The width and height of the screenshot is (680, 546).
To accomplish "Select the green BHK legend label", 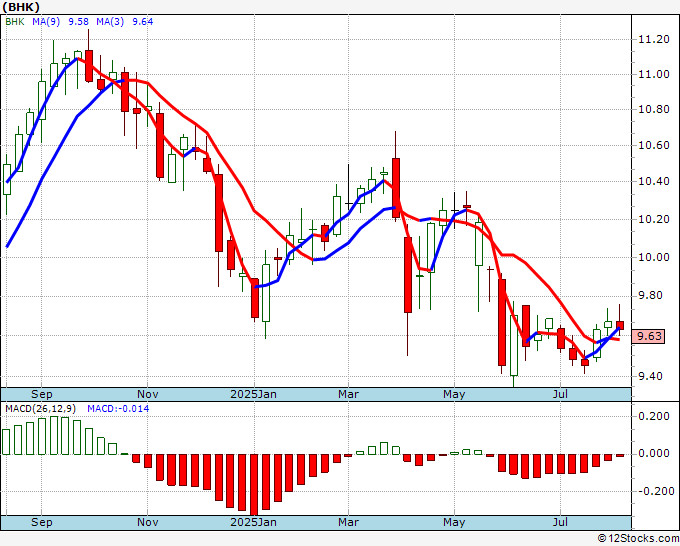I will (15, 22).
